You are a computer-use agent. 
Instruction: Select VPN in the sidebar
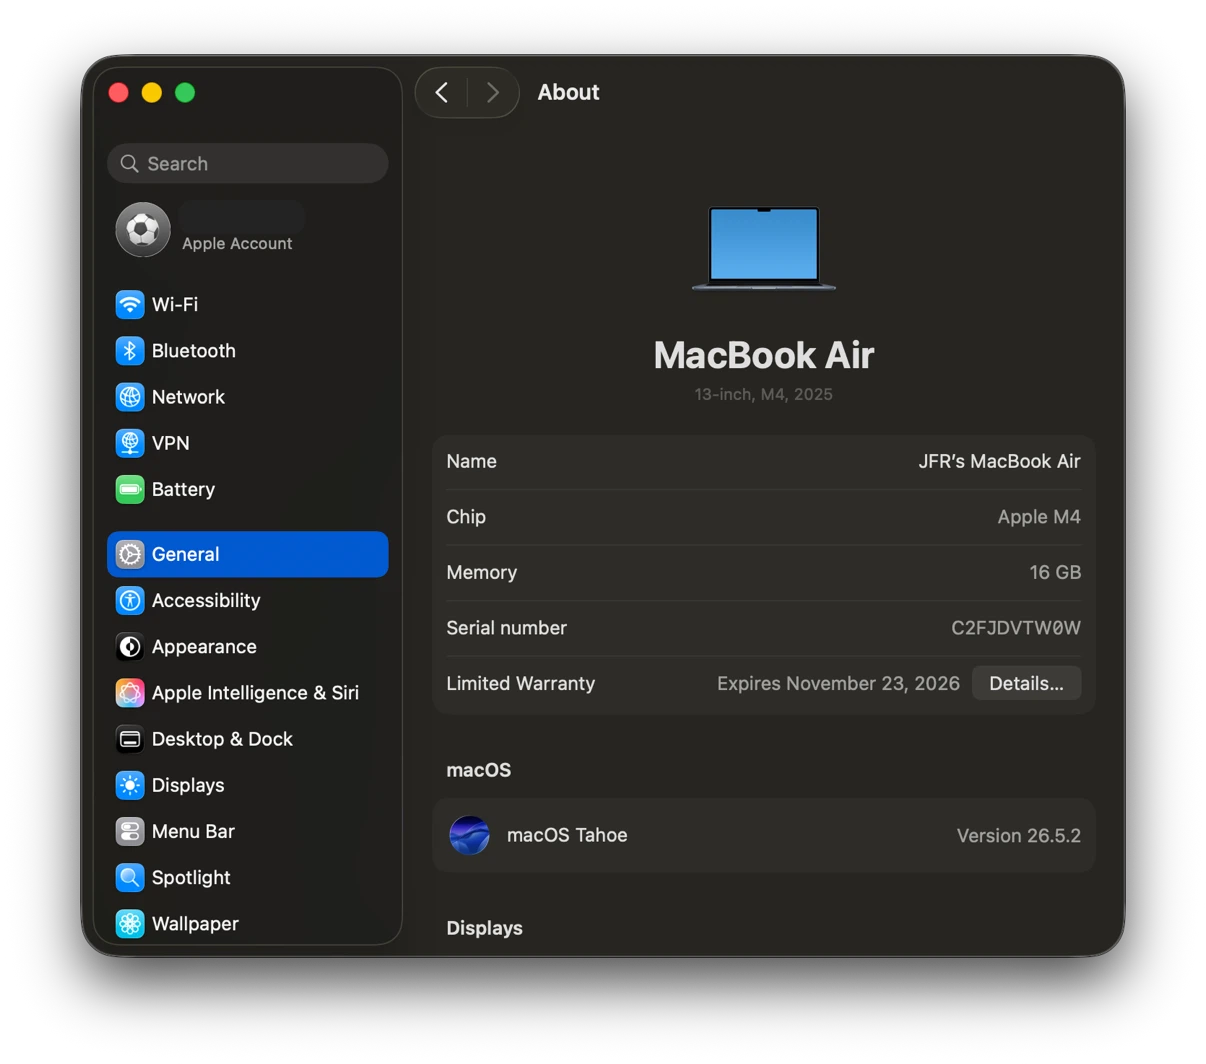248,443
